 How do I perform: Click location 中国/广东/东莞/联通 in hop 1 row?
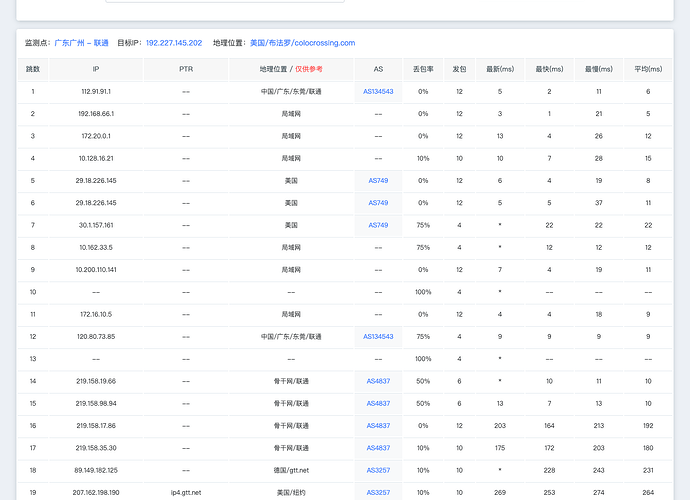pyautogui.click(x=291, y=92)
